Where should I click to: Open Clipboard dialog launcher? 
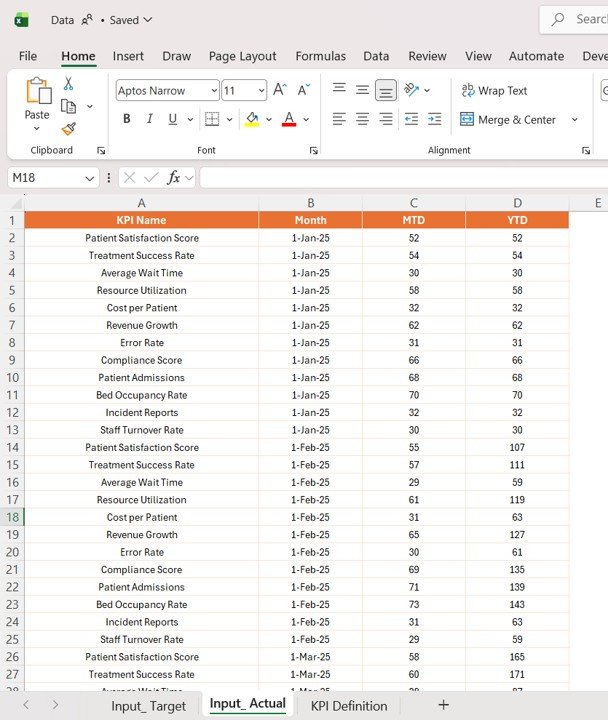coord(101,151)
